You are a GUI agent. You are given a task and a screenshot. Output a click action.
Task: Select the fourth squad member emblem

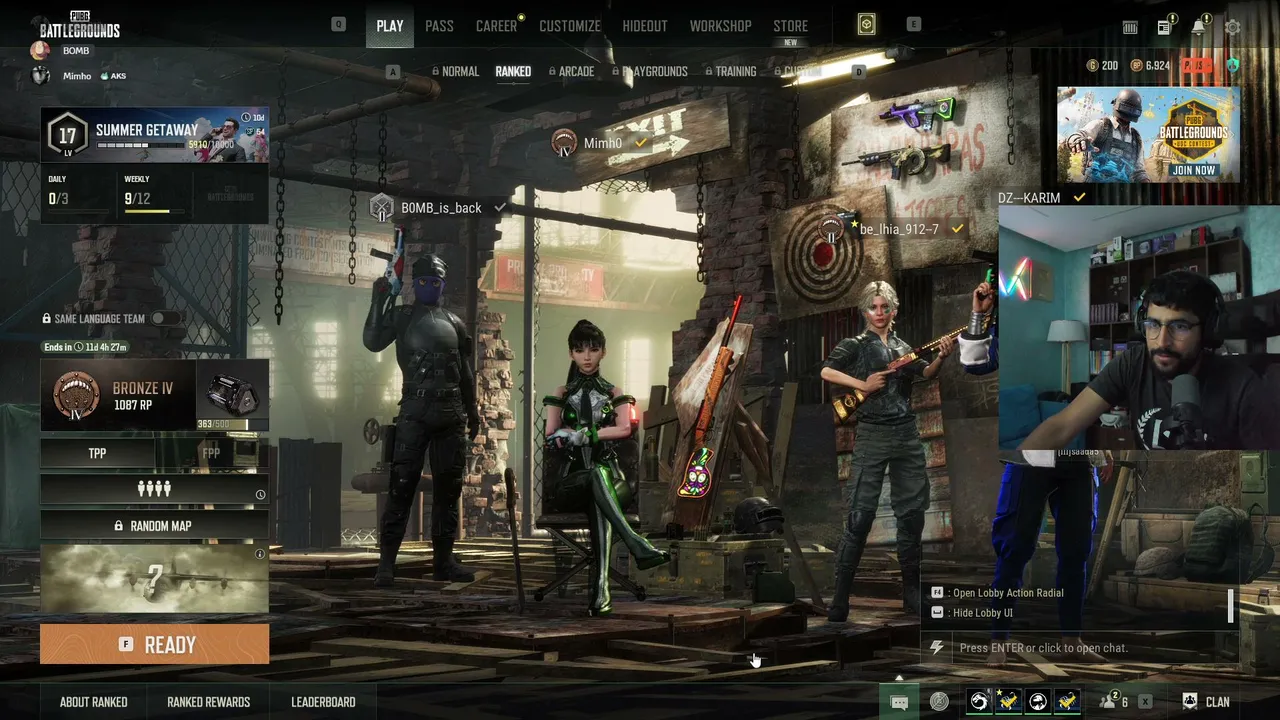(x=1068, y=702)
